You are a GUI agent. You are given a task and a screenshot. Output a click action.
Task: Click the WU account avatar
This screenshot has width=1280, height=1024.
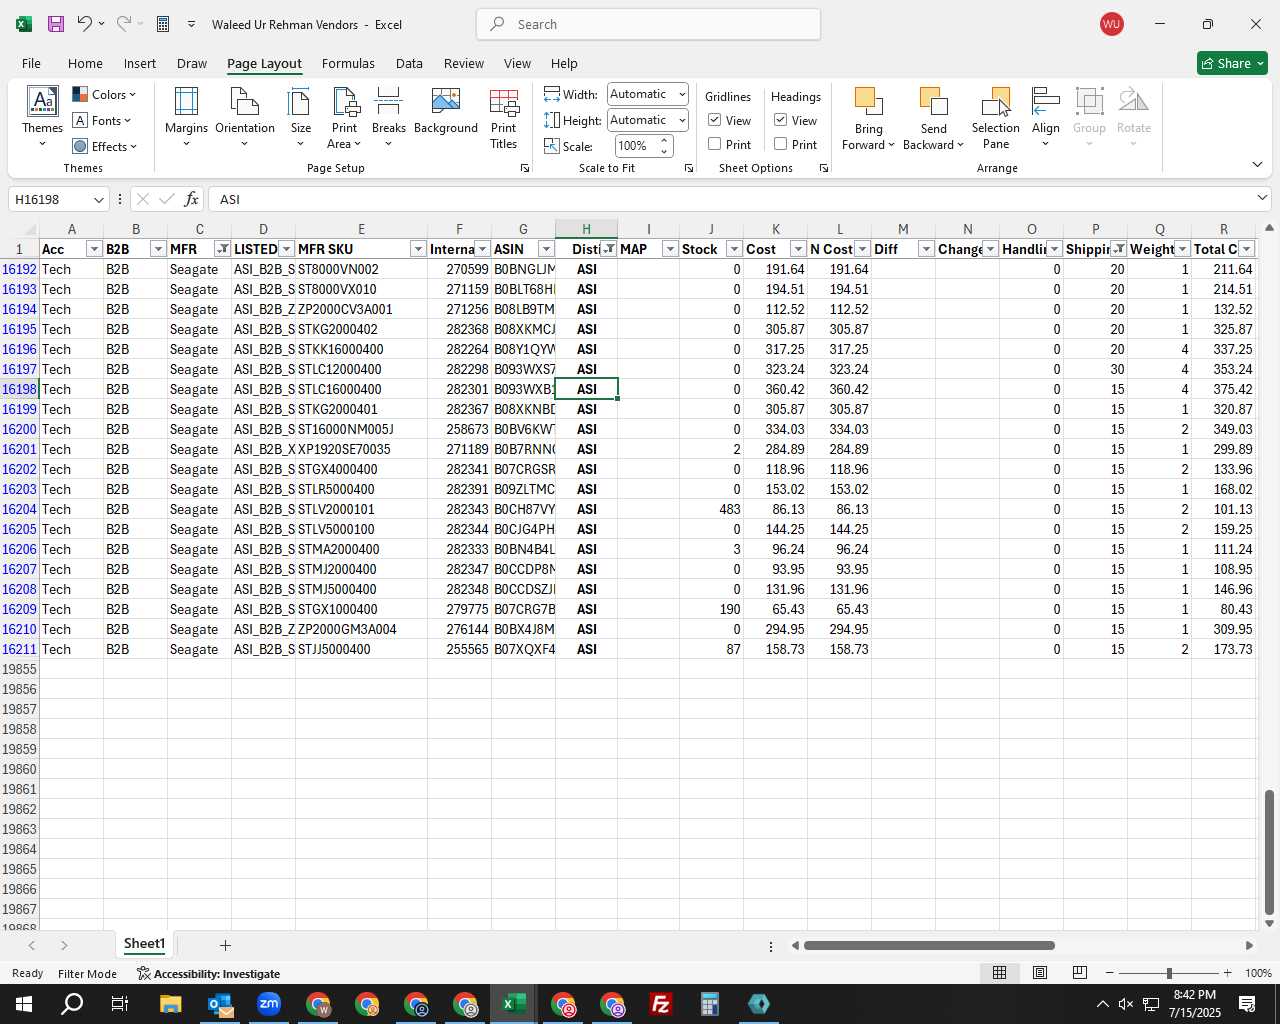1111,24
